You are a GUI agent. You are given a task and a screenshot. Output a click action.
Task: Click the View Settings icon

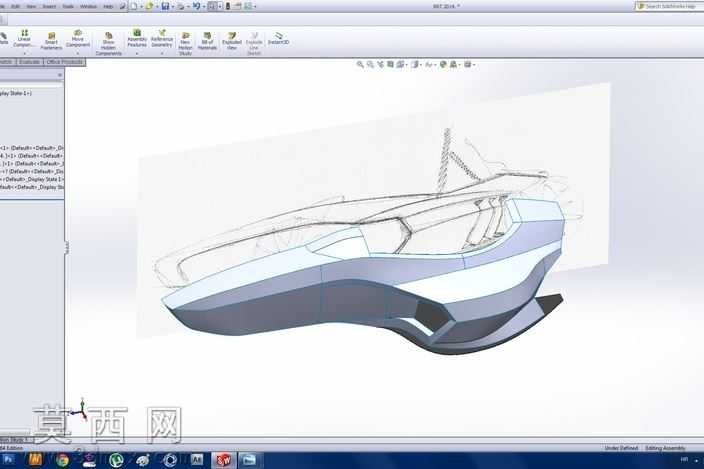pos(467,65)
